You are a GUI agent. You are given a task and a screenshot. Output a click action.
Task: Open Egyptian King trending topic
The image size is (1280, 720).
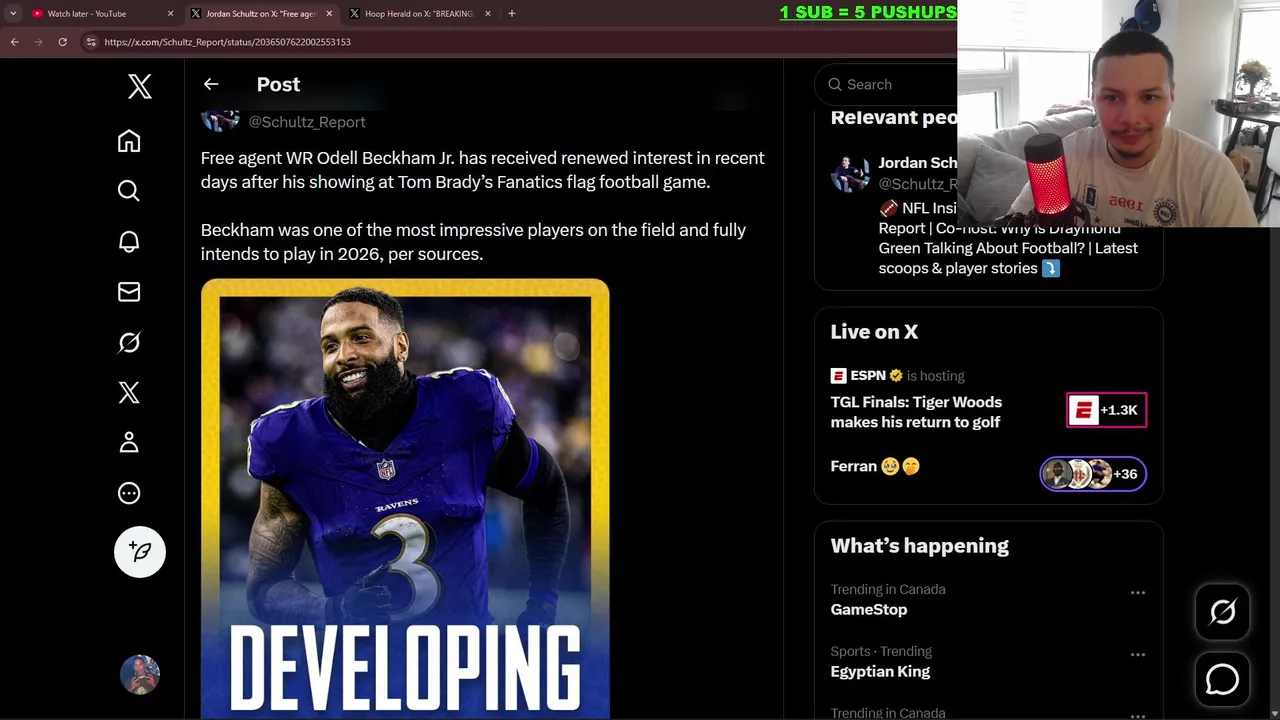tap(880, 671)
